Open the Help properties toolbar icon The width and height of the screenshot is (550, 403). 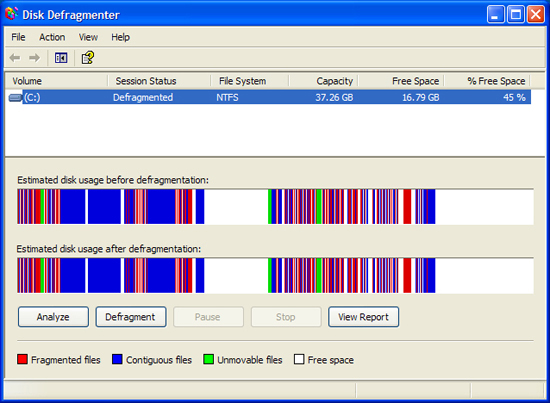click(x=87, y=58)
